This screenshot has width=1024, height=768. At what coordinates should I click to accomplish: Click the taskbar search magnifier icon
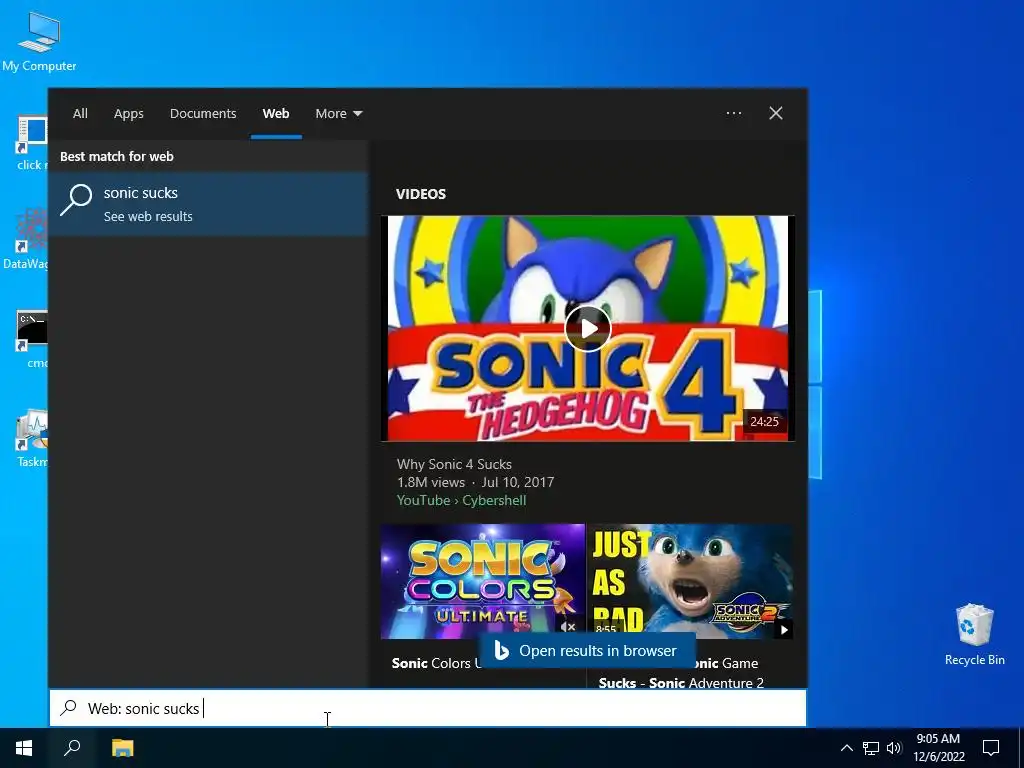(72, 748)
